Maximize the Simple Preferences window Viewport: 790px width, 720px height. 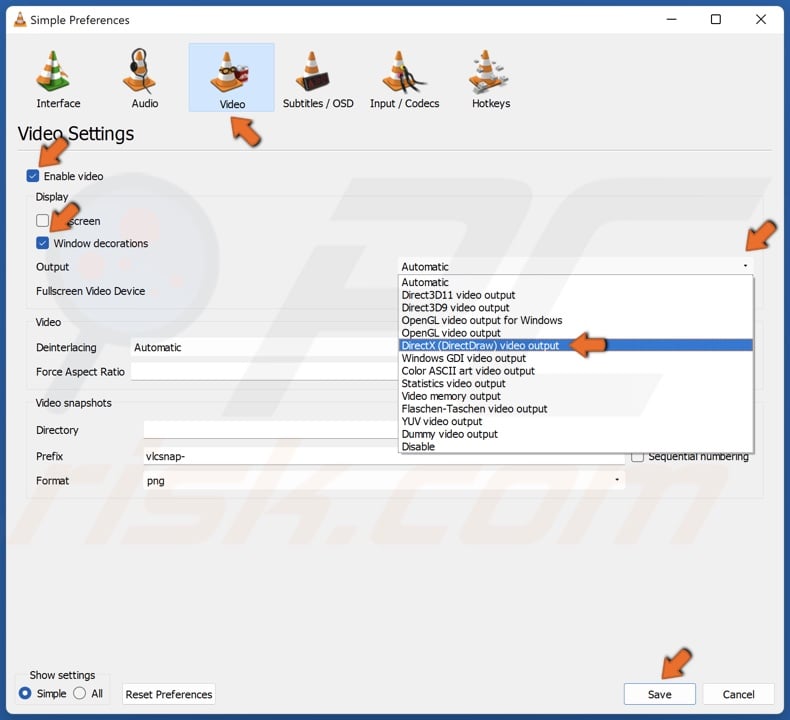point(715,20)
